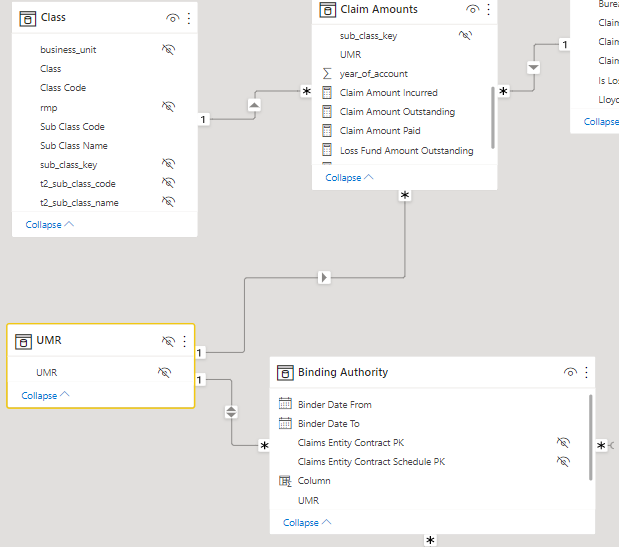Click measure icon next to Claim Amount Paid
The height and width of the screenshot is (547, 619).
point(327,131)
